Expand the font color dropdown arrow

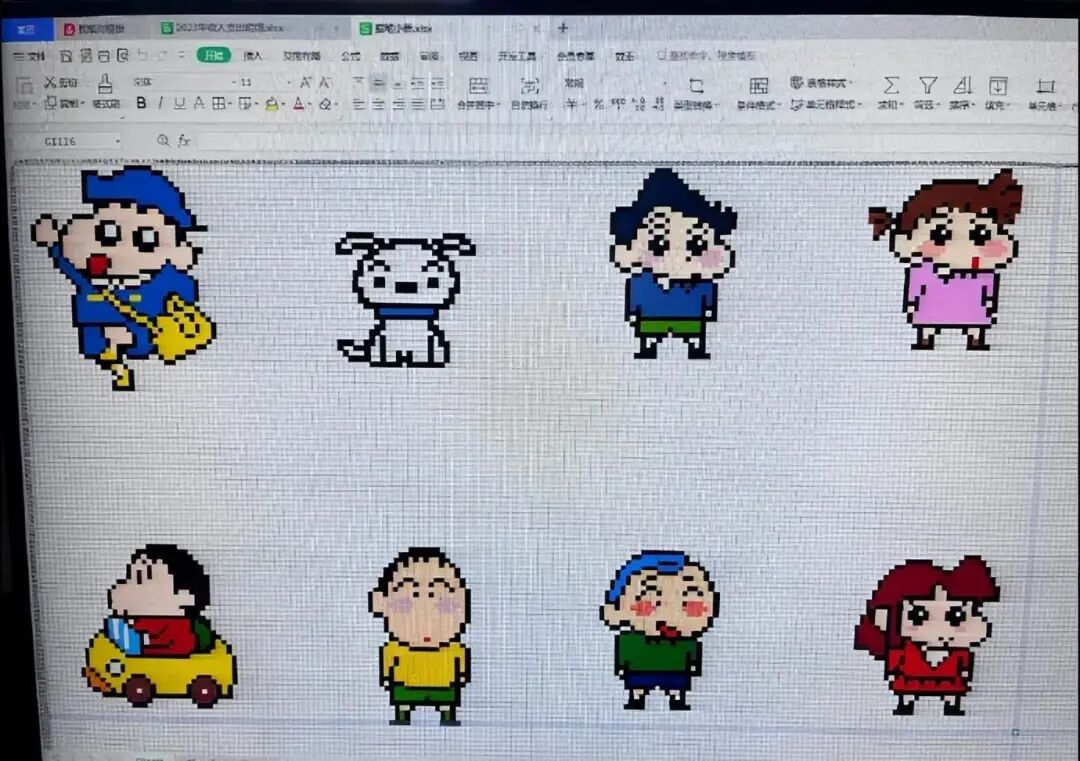309,104
